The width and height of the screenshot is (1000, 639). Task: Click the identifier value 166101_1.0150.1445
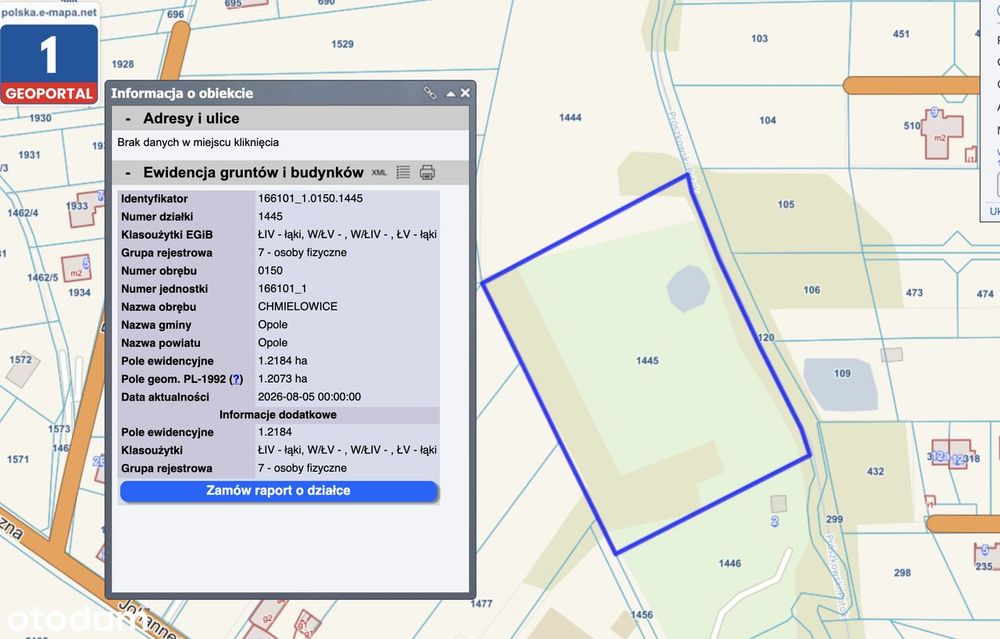[310, 198]
